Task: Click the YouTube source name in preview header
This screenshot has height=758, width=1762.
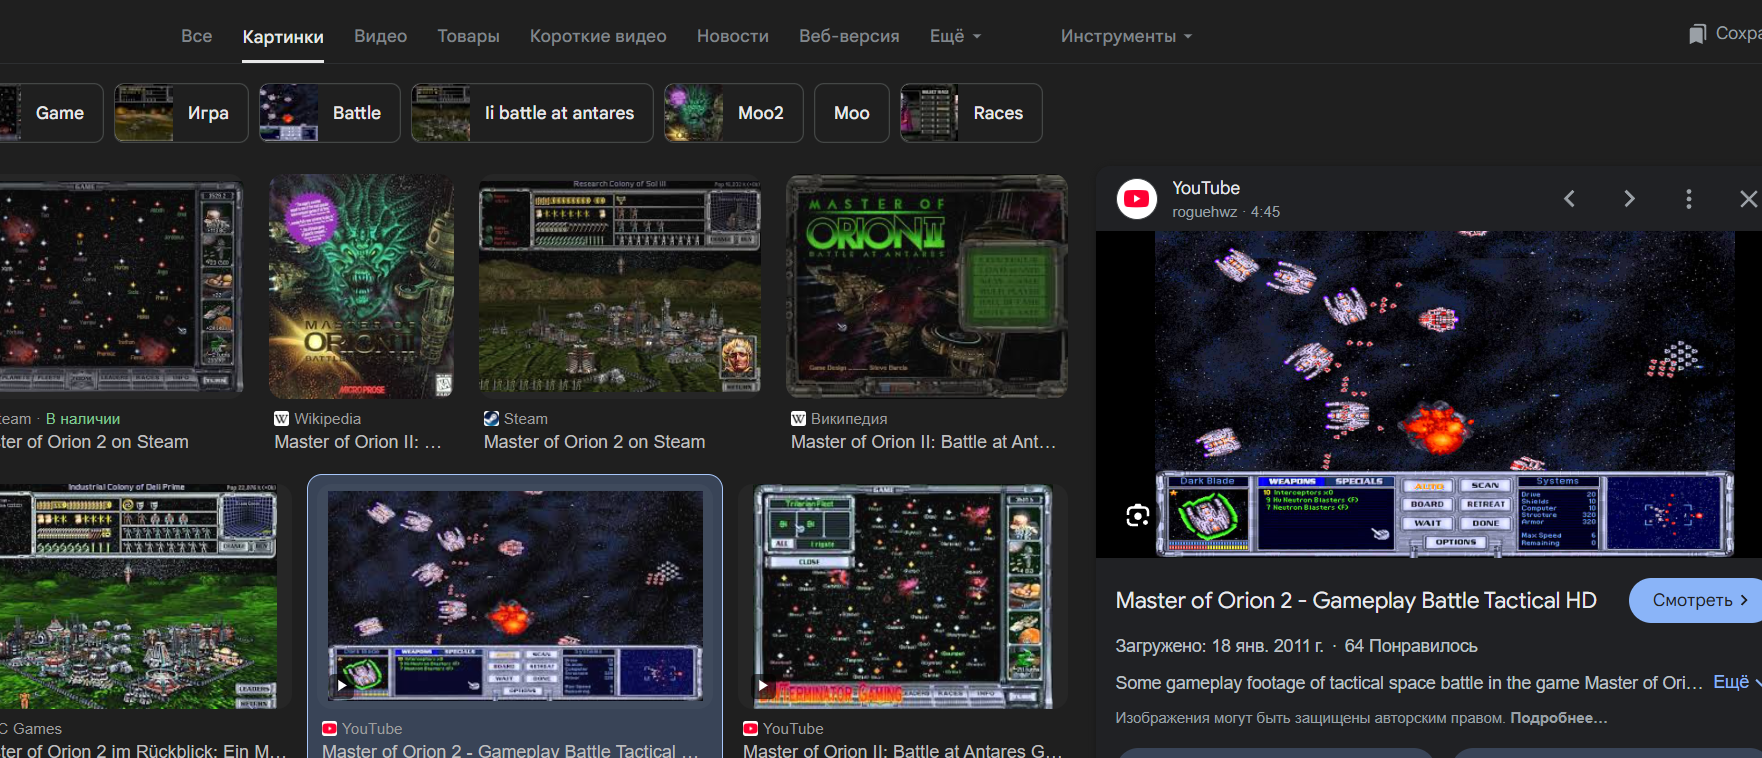Action: 1206,188
